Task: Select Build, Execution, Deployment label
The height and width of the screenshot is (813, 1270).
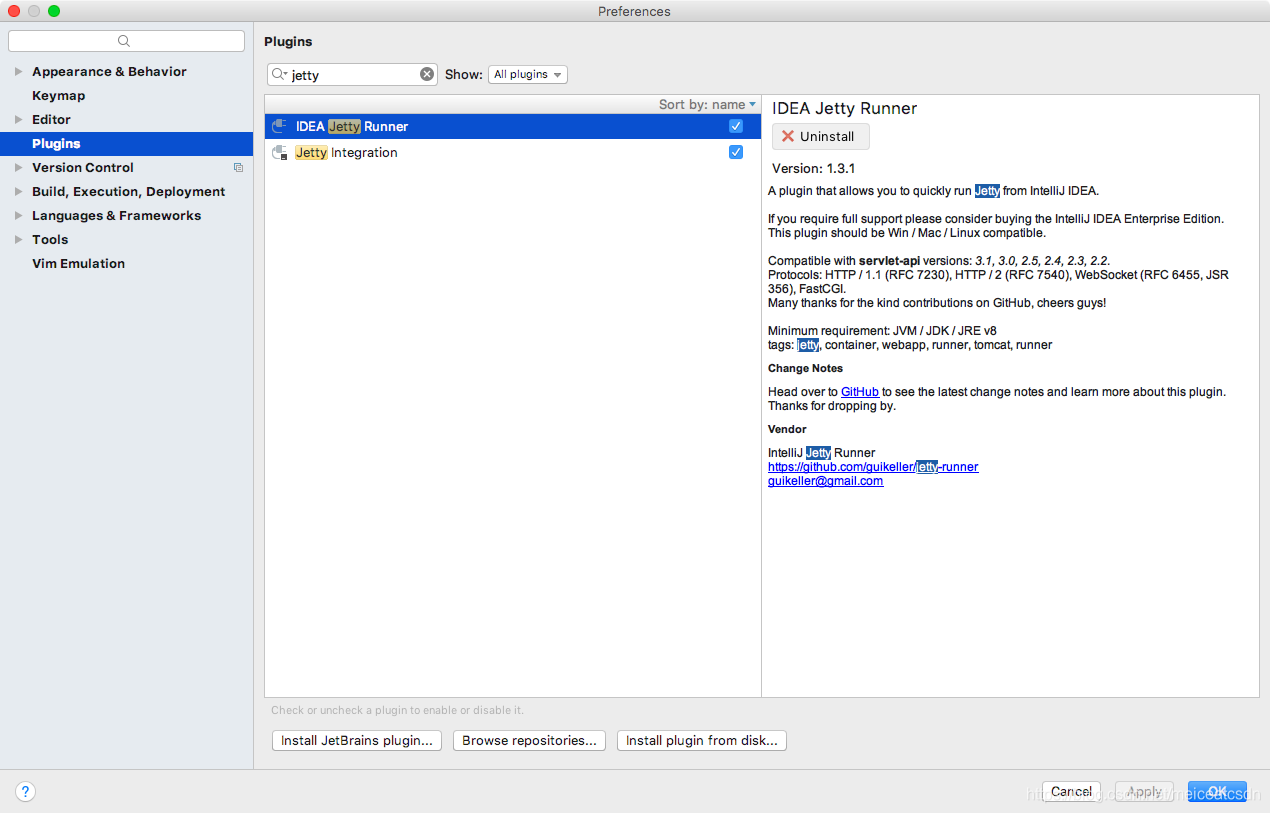Action: click(128, 192)
